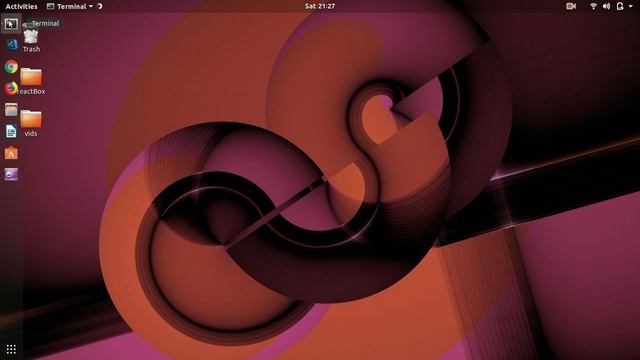This screenshot has height=360, width=640.
Task: Launch Visual Studio Code from the dock
Action: point(12,44)
